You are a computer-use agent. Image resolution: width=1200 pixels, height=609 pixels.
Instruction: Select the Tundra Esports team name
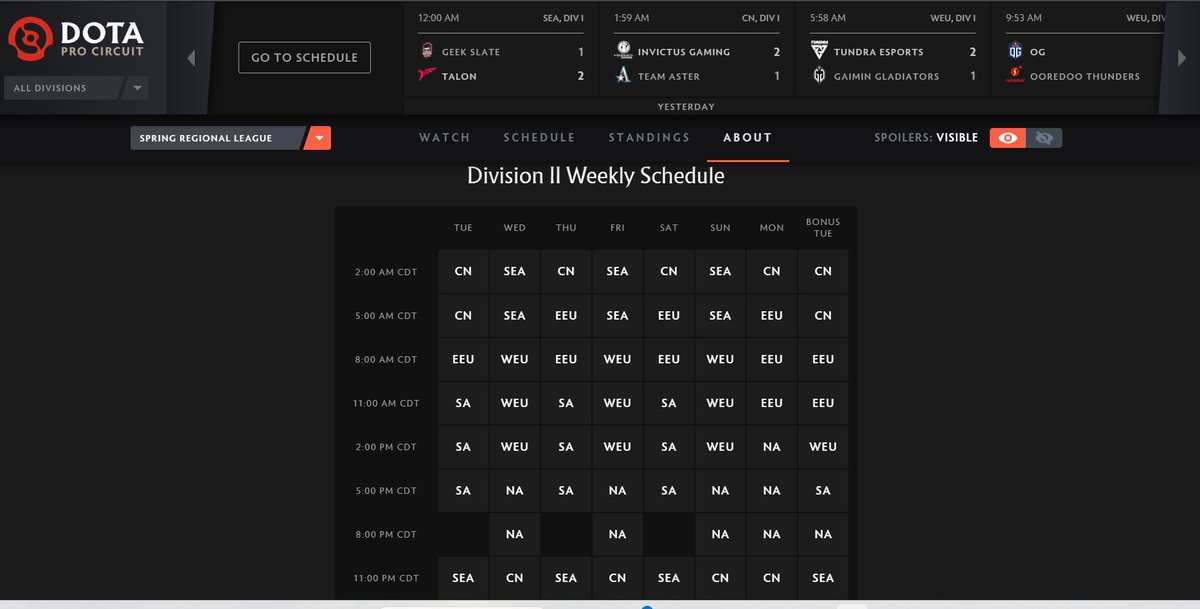[x=881, y=52]
